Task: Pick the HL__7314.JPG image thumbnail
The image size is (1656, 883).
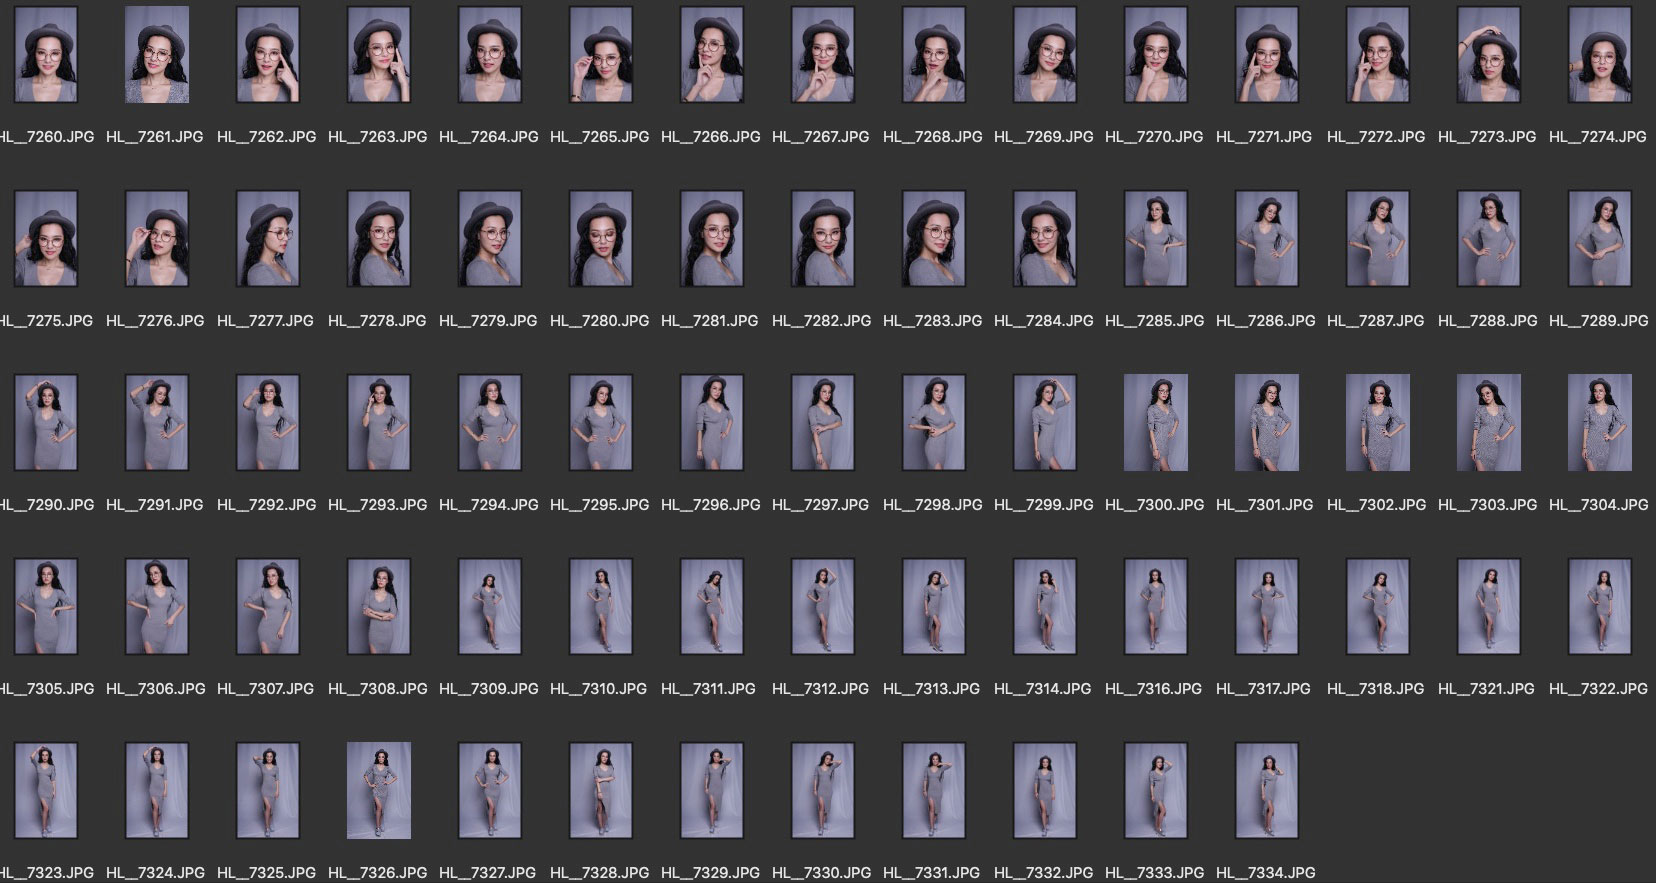Action: 1045,607
